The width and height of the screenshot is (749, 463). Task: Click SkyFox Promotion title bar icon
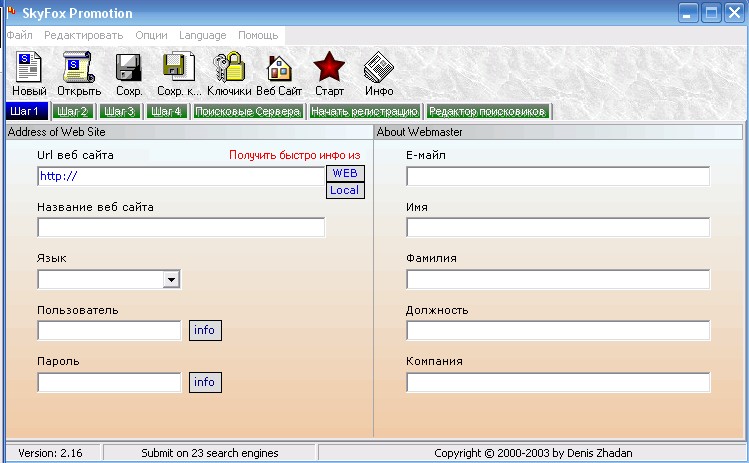tap(11, 11)
